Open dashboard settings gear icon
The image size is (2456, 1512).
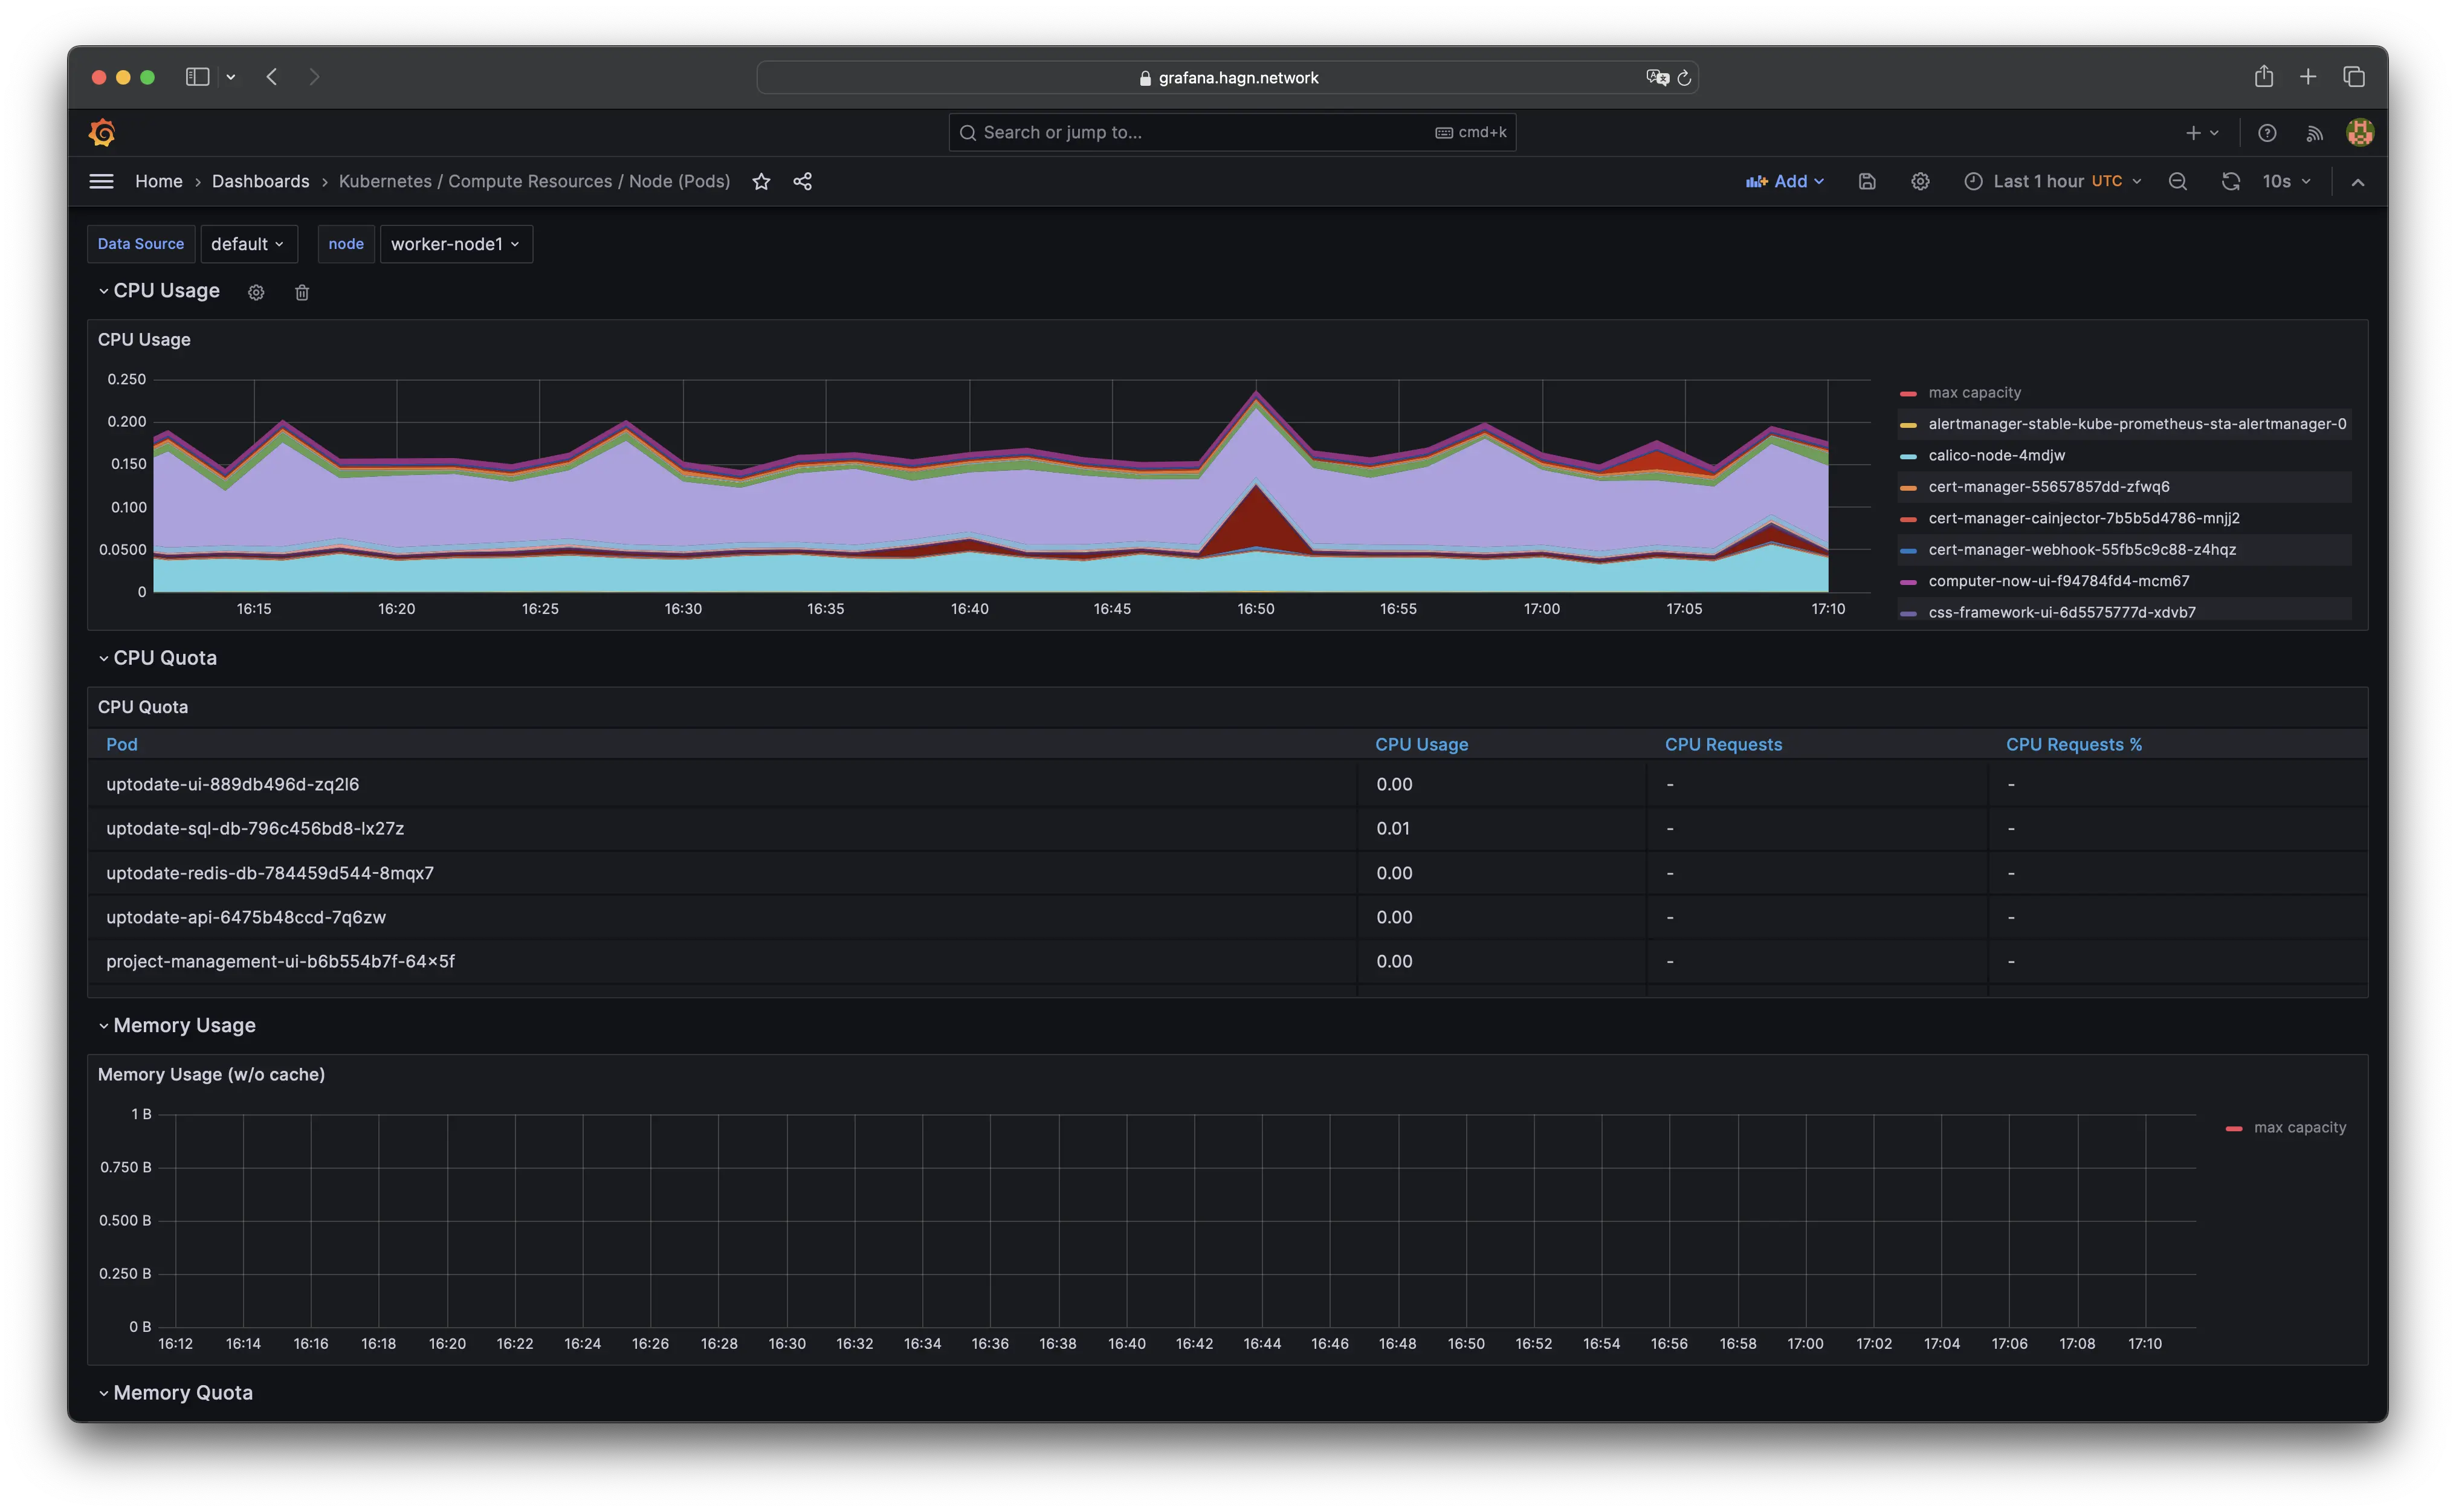pyautogui.click(x=1919, y=181)
